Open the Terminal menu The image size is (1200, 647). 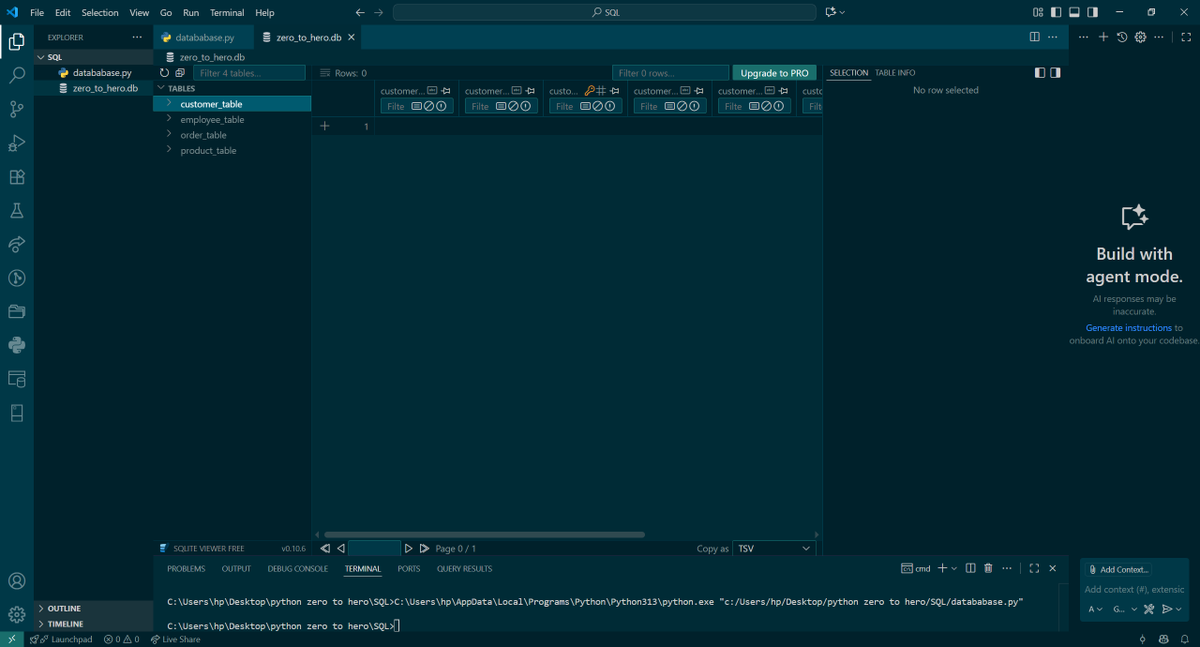pyautogui.click(x=227, y=12)
